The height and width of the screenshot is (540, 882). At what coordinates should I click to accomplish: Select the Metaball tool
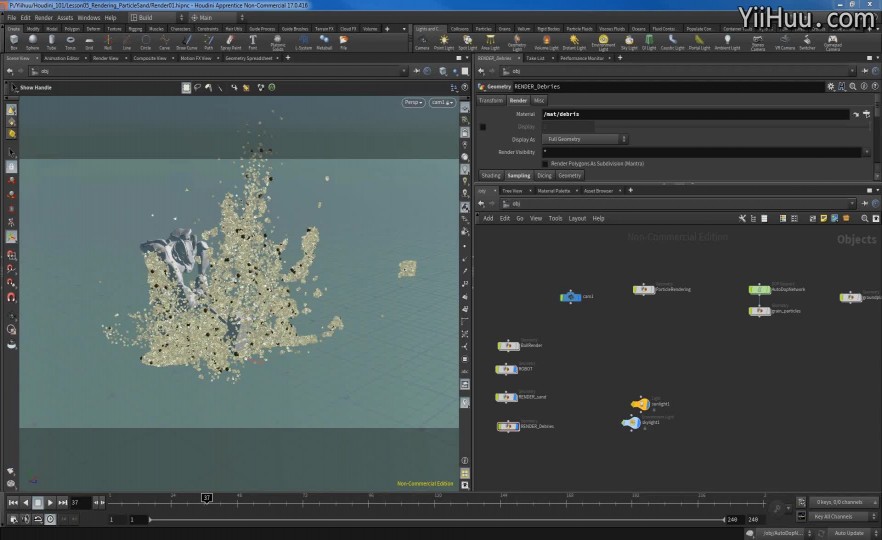point(324,42)
